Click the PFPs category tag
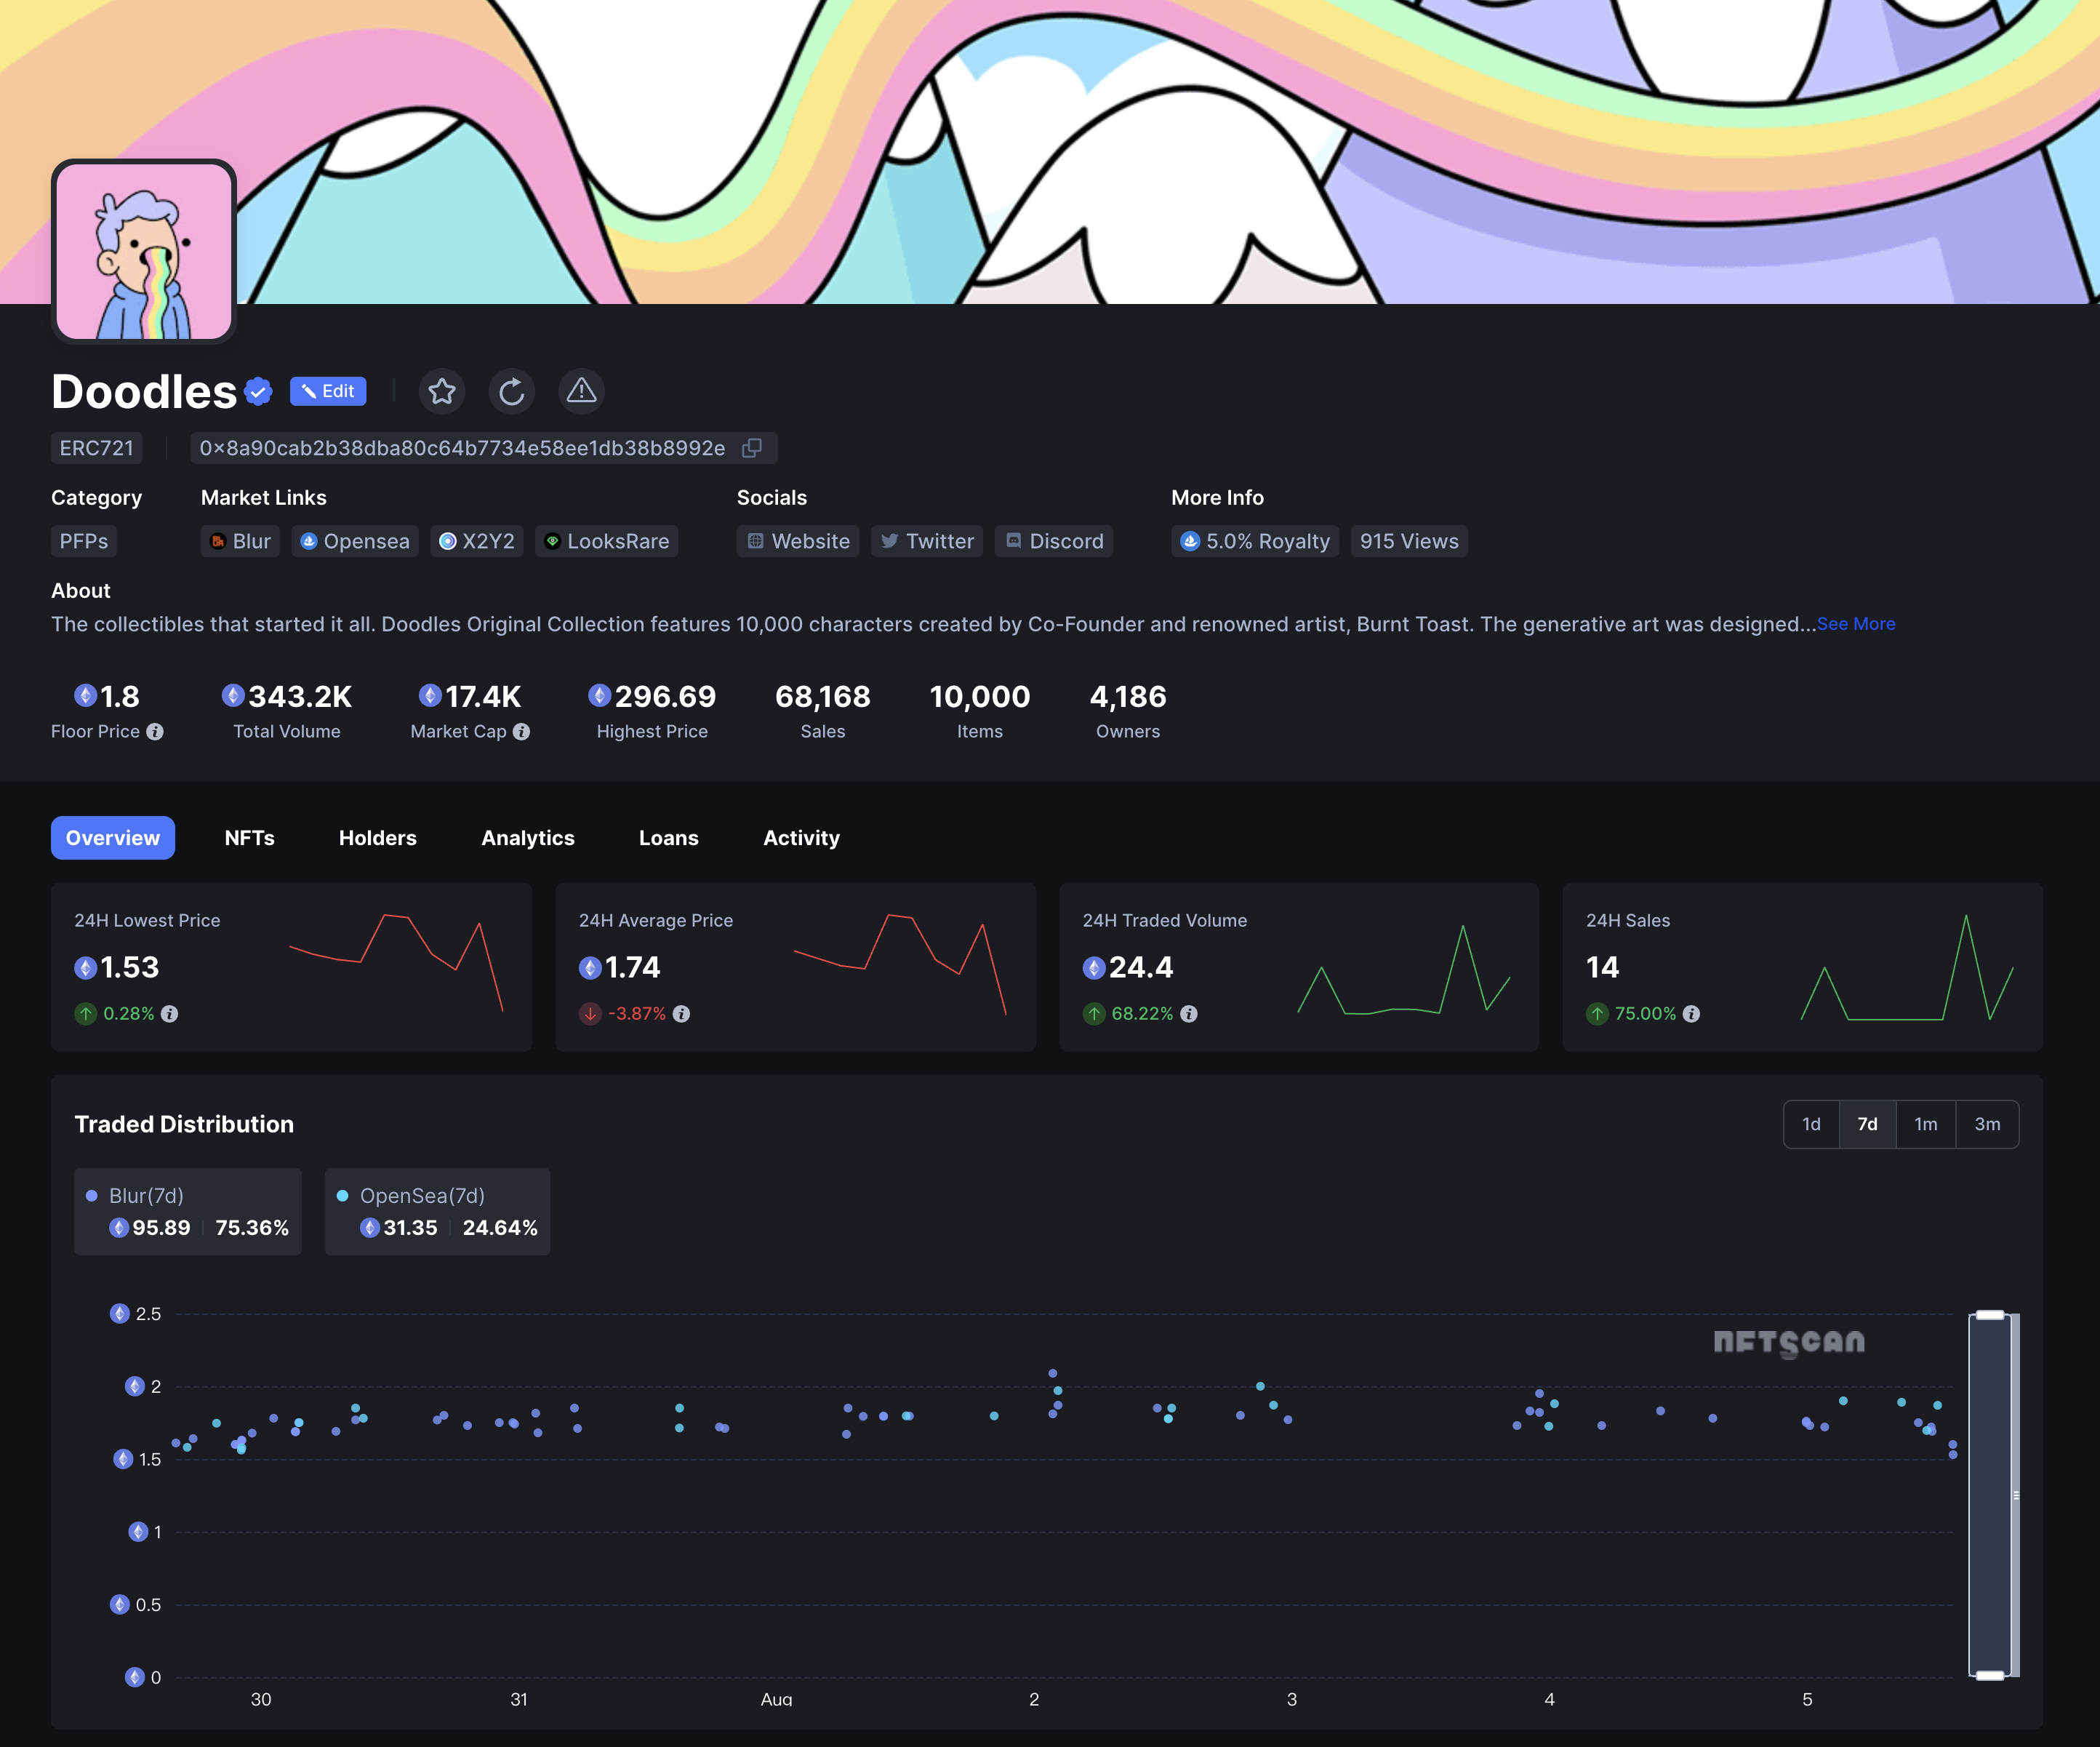The width and height of the screenshot is (2100, 1747). click(x=84, y=541)
